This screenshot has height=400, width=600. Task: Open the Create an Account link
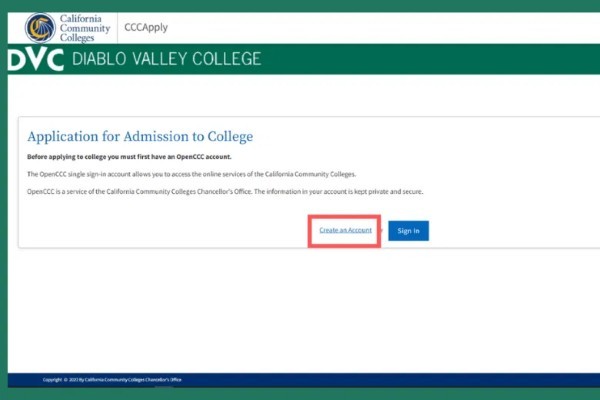click(345, 231)
